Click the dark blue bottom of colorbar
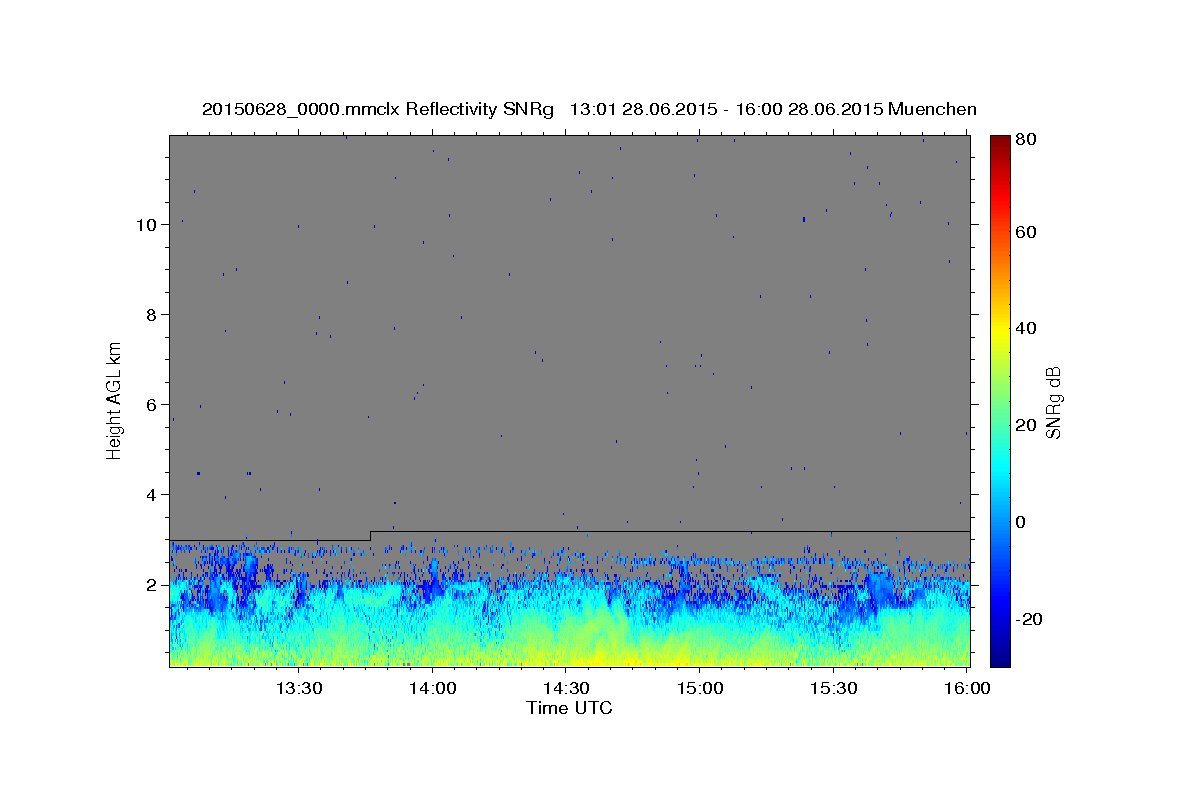The height and width of the screenshot is (800, 1200). 1000,655
